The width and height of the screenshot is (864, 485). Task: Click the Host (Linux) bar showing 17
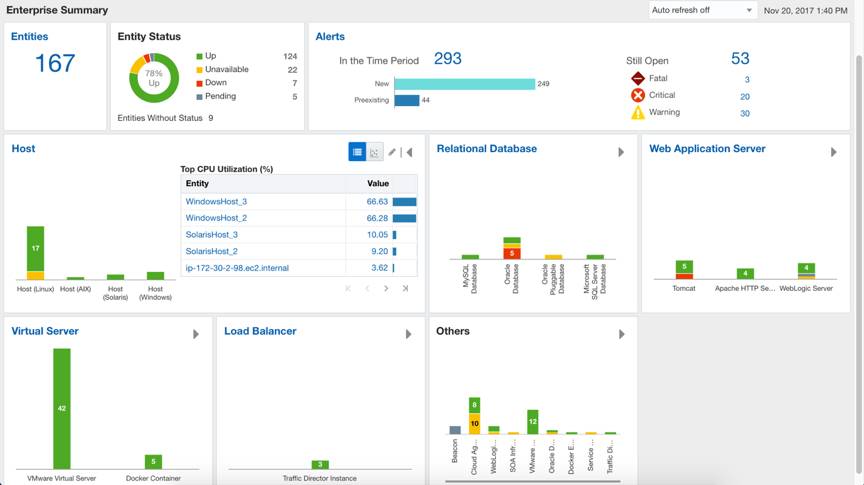tap(35, 252)
